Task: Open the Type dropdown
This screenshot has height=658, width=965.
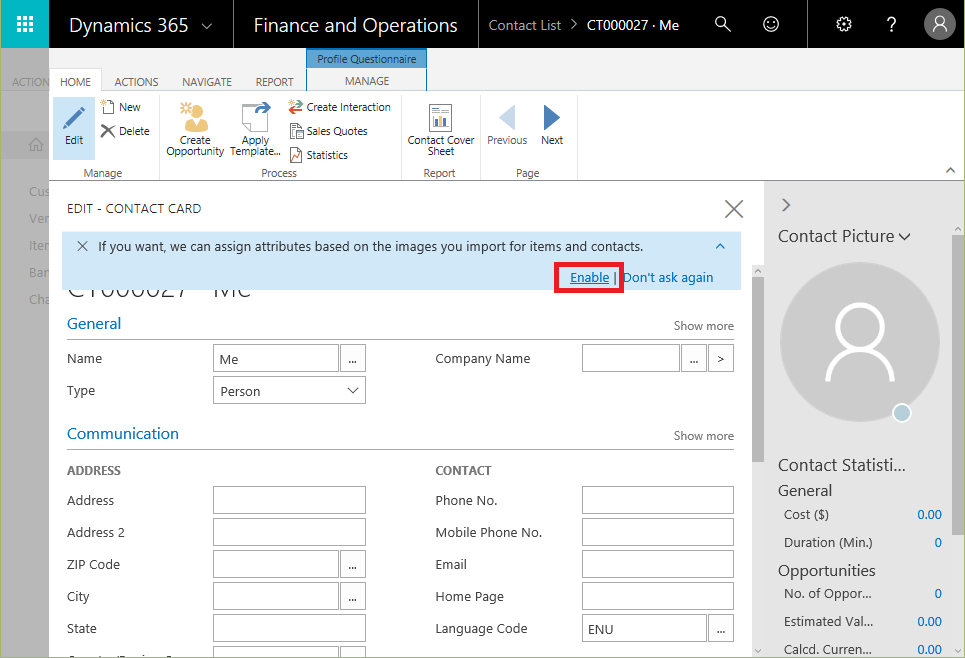Action: tap(289, 390)
